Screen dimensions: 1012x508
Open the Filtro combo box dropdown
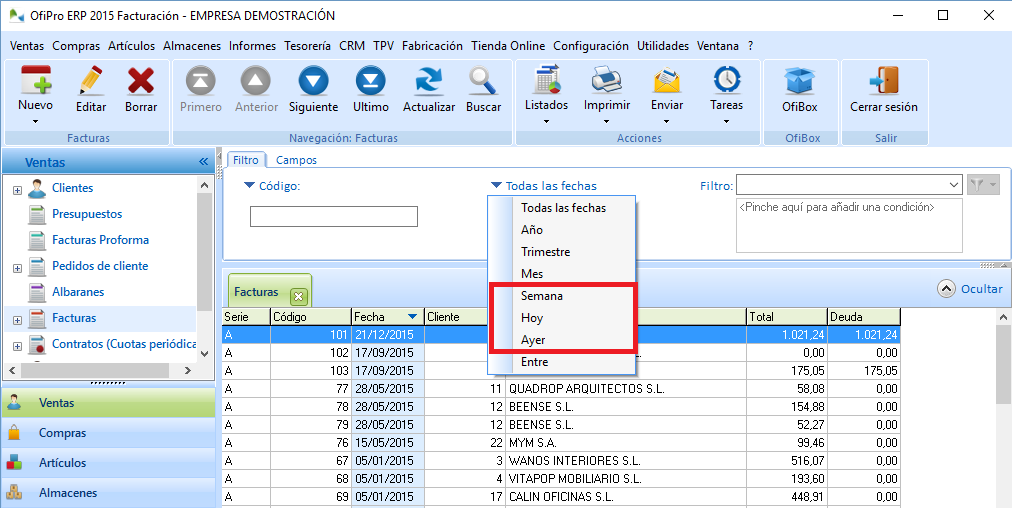(955, 185)
